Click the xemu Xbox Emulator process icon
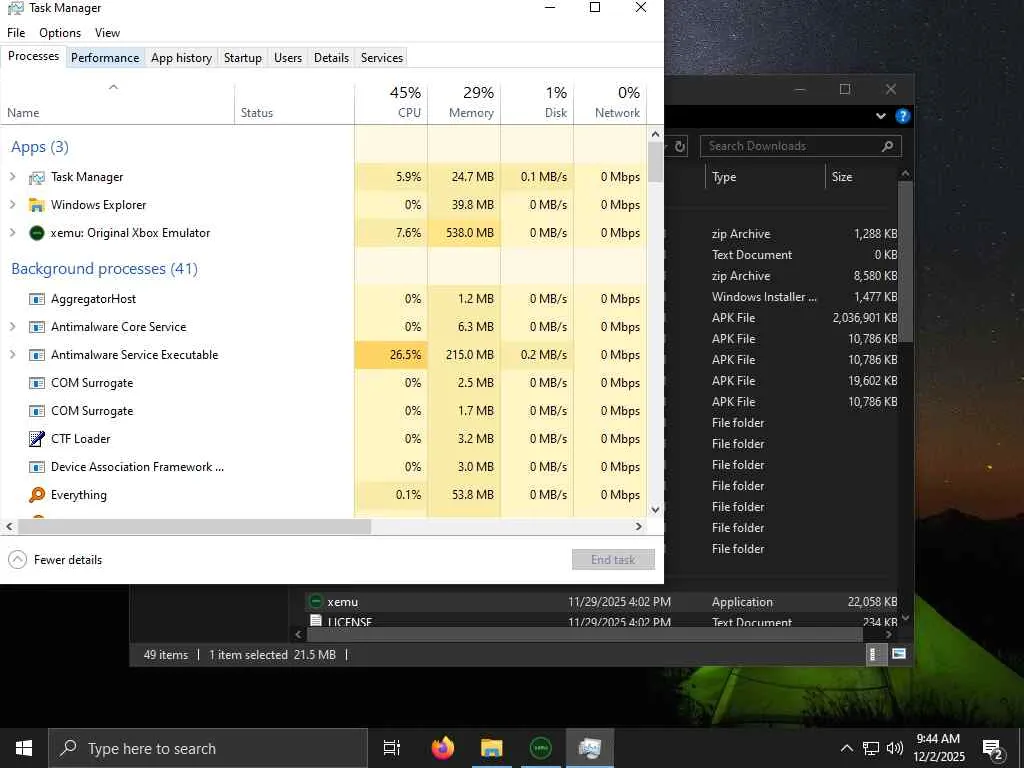 click(37, 233)
